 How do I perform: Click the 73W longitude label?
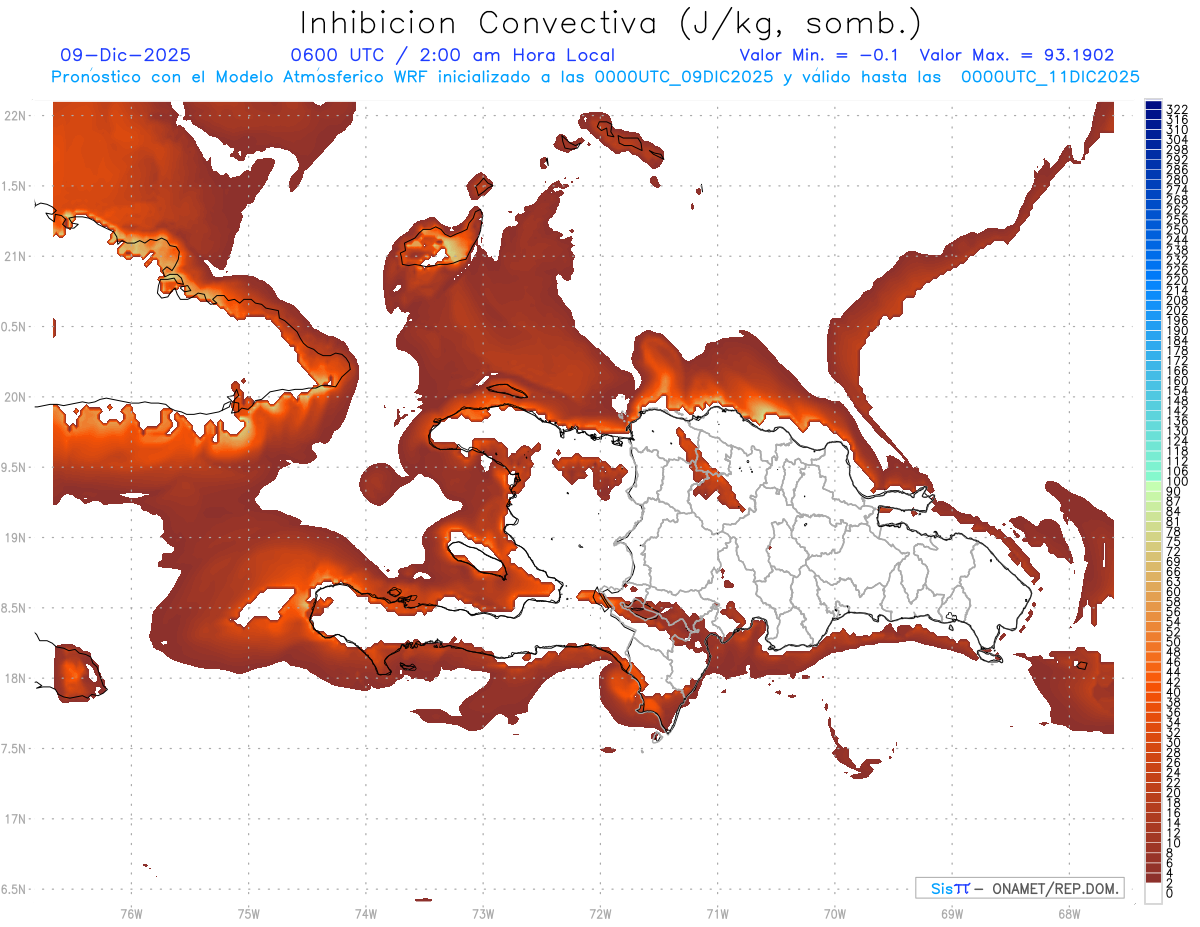point(483,913)
